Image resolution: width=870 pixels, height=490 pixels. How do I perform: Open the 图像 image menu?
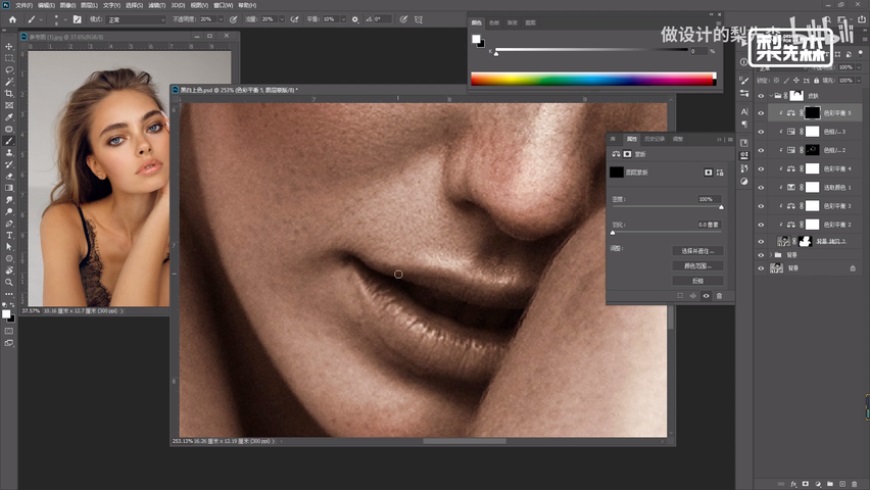tap(65, 5)
